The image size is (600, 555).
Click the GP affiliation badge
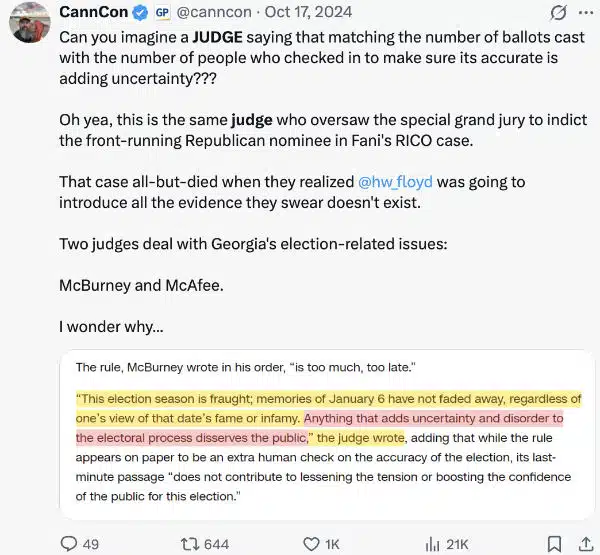164,13
